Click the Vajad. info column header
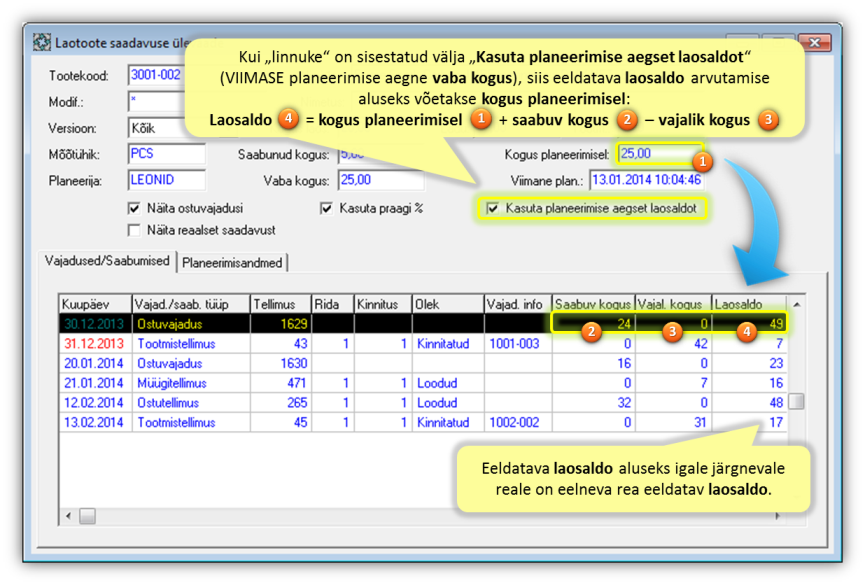This screenshot has height=585, width=865. point(518,304)
